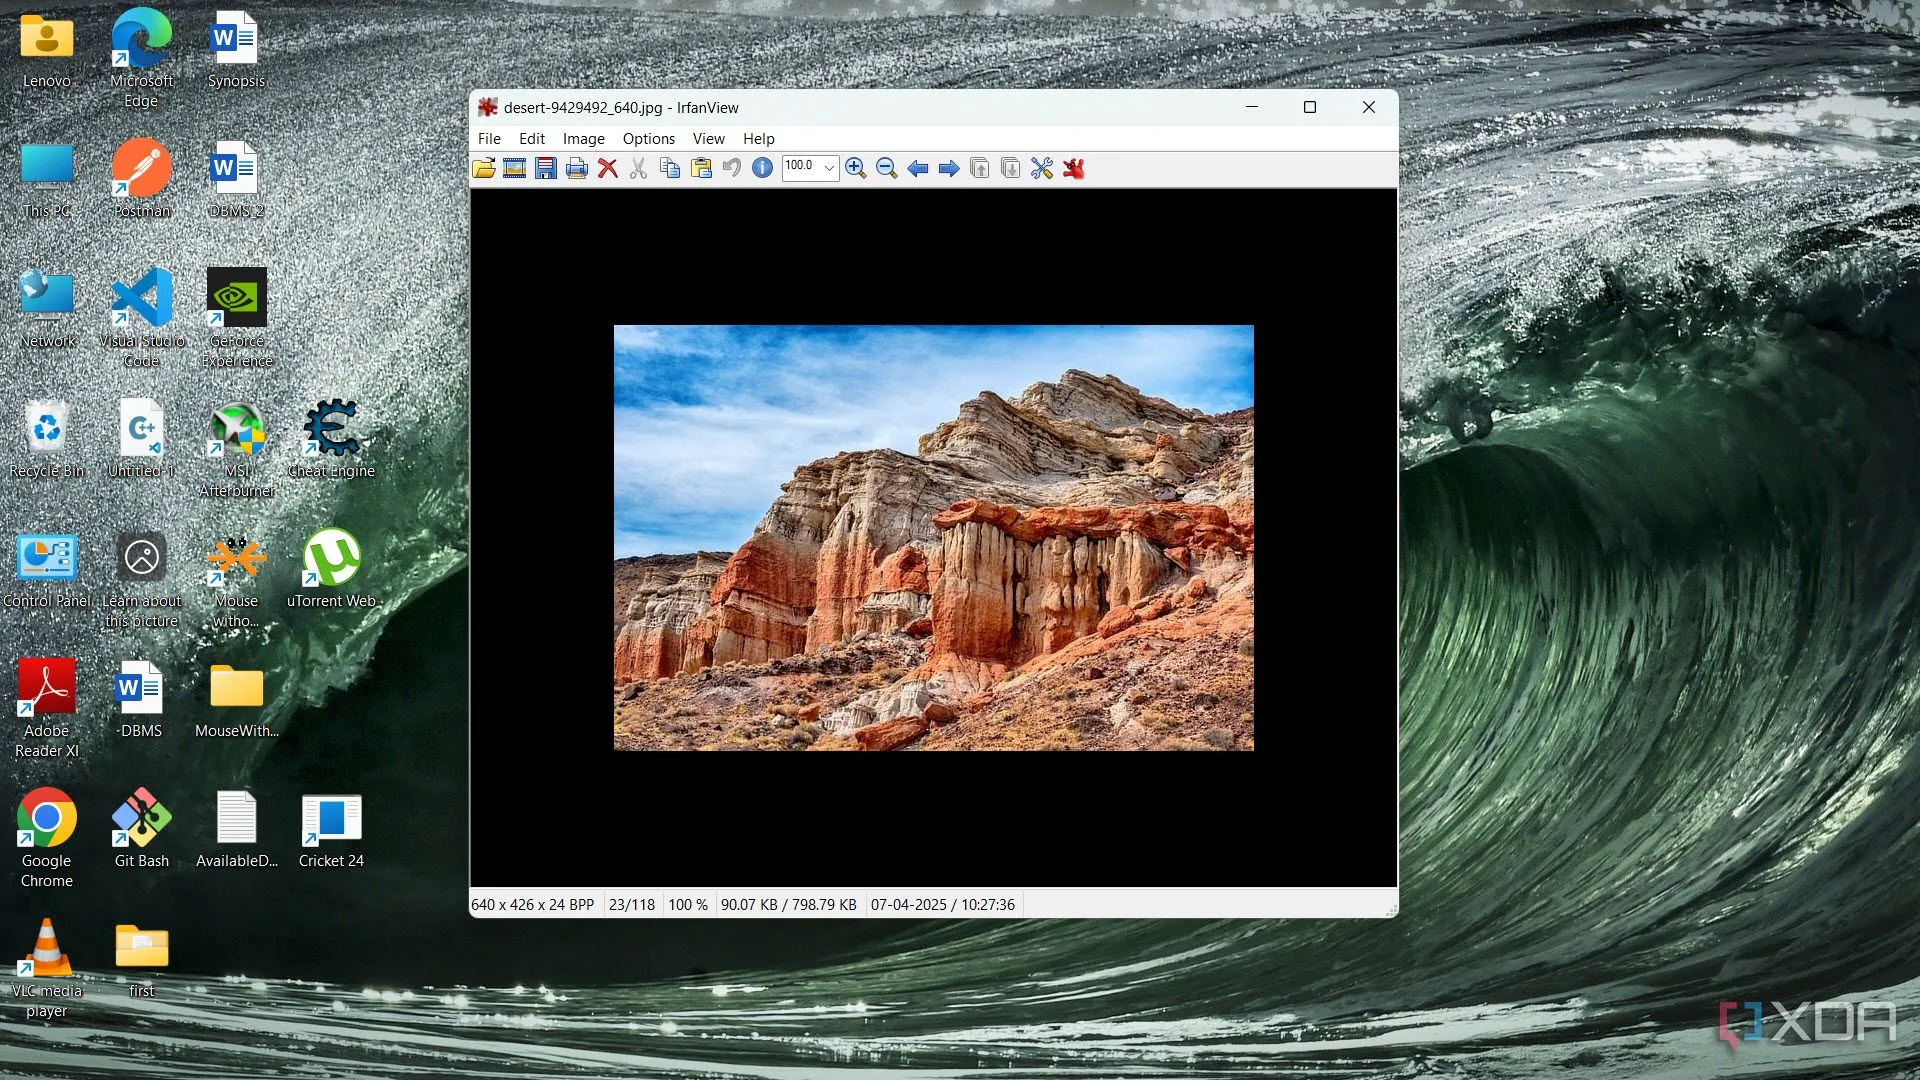Viewport: 1920px width, 1080px height.
Task: Open image Information blue icon
Action: 763,168
